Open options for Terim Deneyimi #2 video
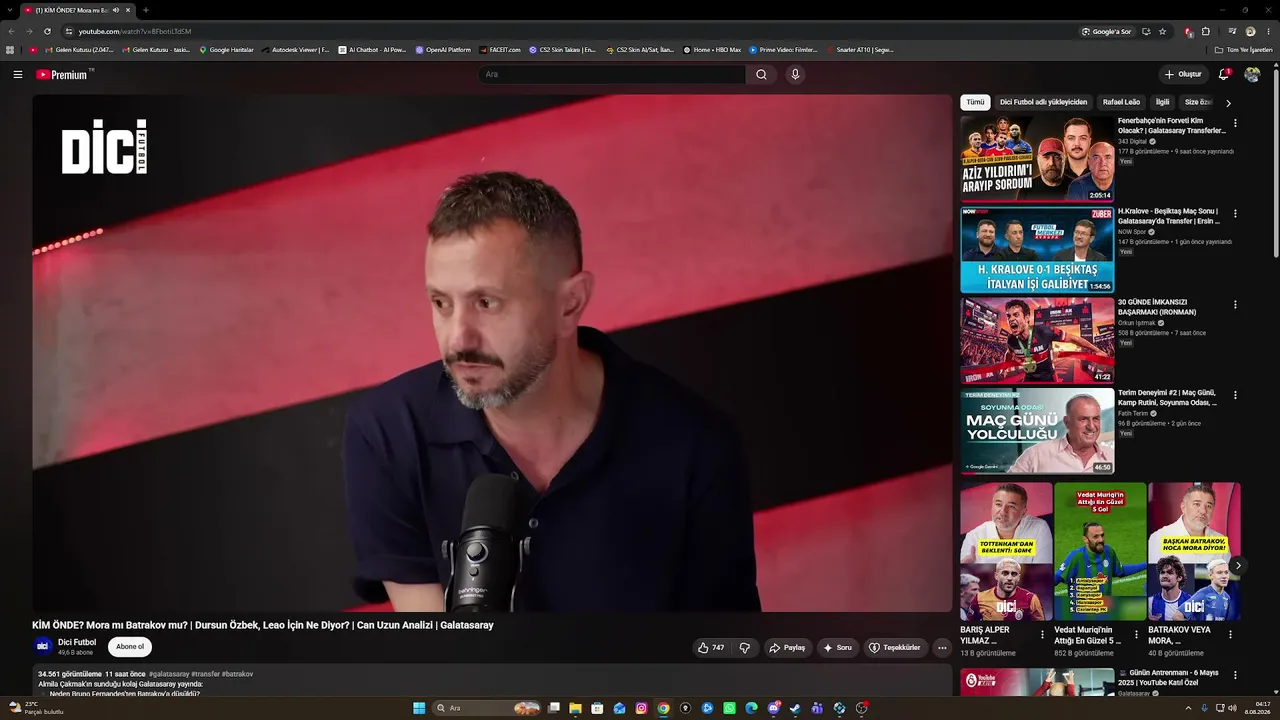Viewport: 1280px width, 720px height. [x=1235, y=395]
